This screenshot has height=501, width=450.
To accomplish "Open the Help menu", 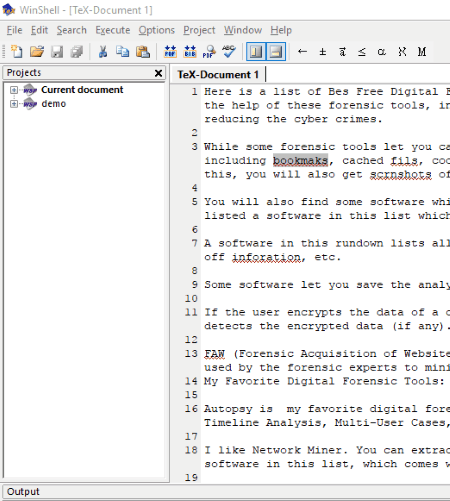I will click(x=281, y=30).
